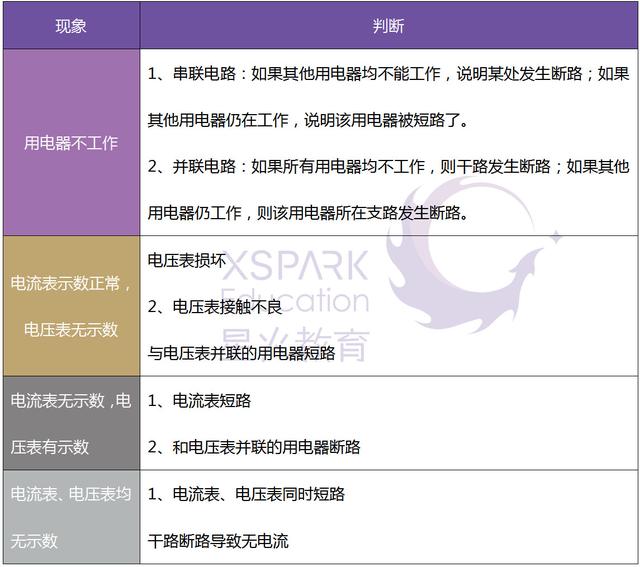Select the text '电流表无示数，电'
This screenshot has height=567, width=640.
pos(71,400)
